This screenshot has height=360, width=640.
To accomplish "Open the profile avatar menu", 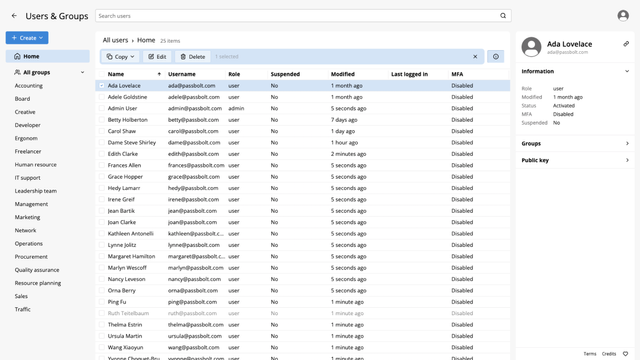I will tap(623, 16).
